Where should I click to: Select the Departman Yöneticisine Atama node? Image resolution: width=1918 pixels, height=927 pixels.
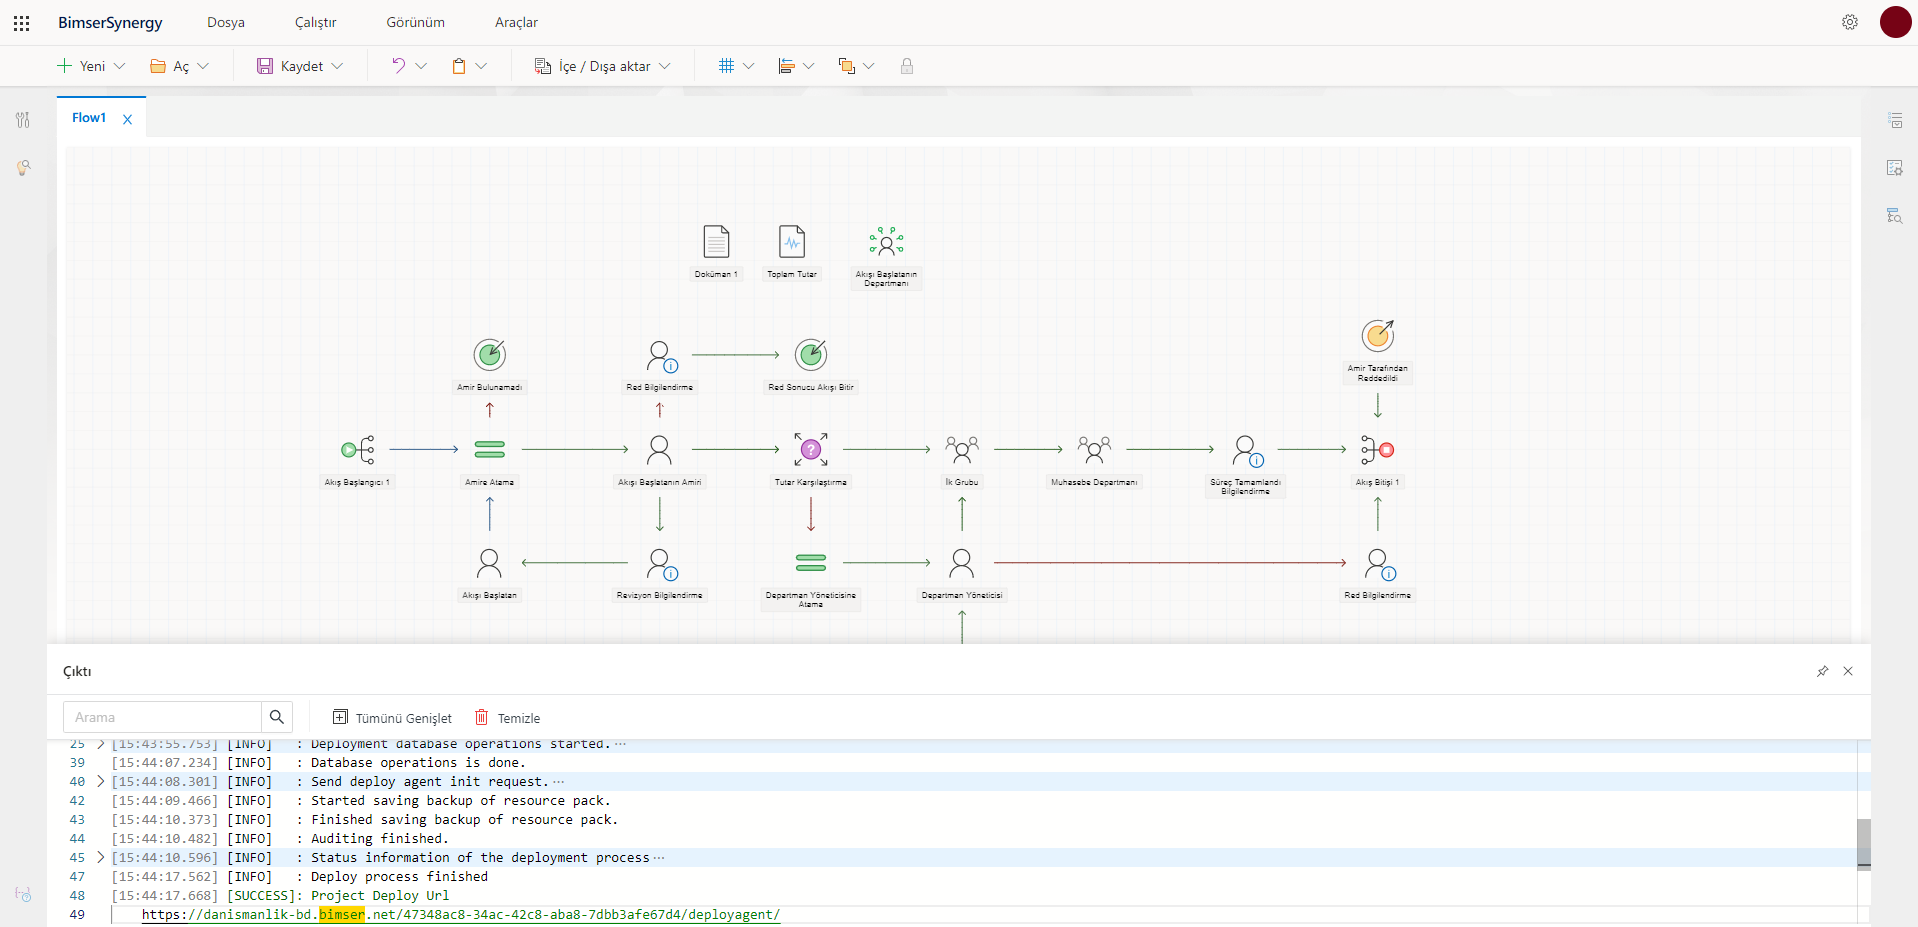click(811, 563)
